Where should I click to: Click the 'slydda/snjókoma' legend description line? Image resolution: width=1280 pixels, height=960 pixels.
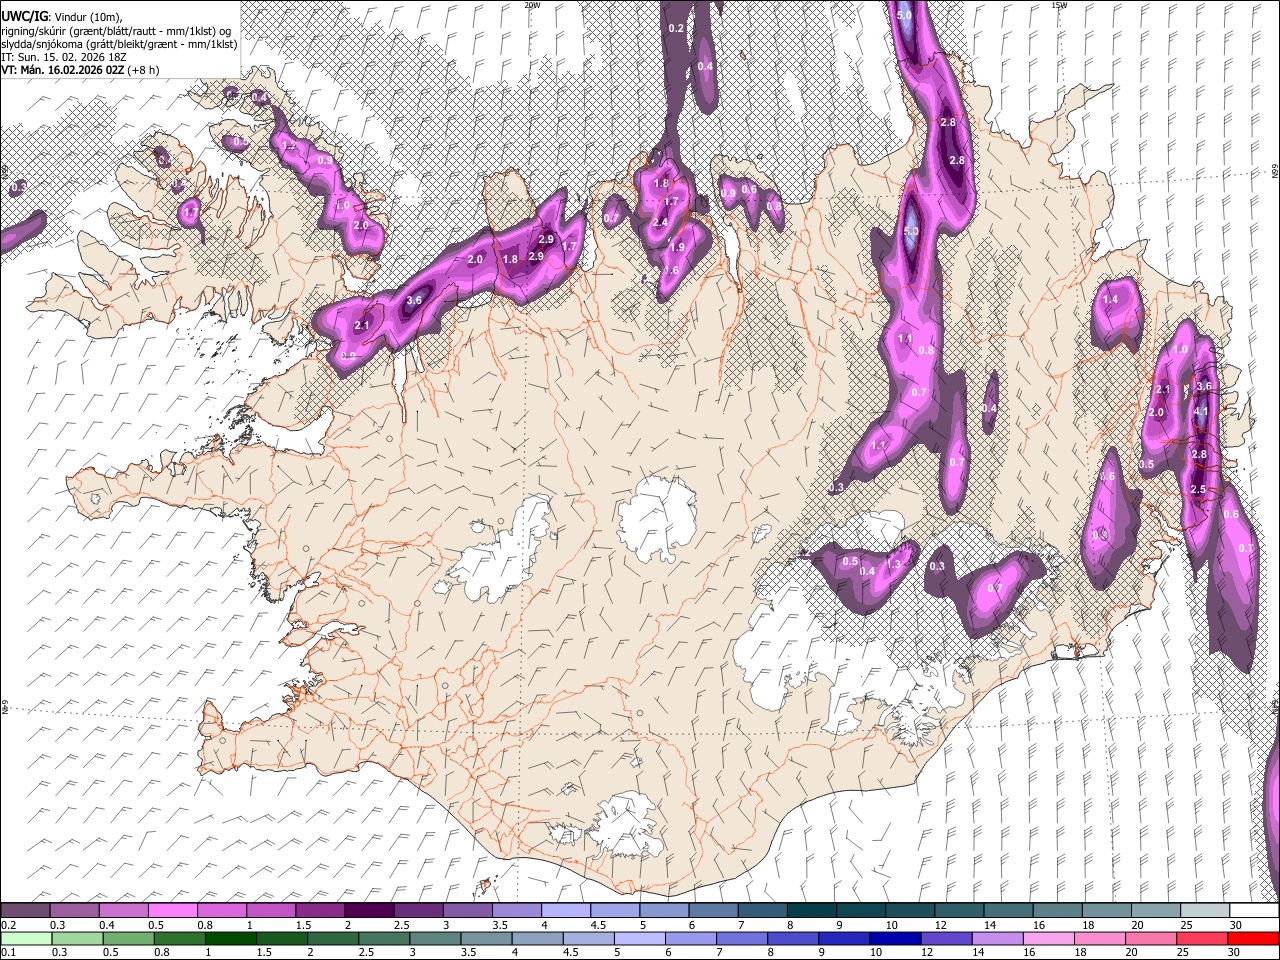(119, 44)
